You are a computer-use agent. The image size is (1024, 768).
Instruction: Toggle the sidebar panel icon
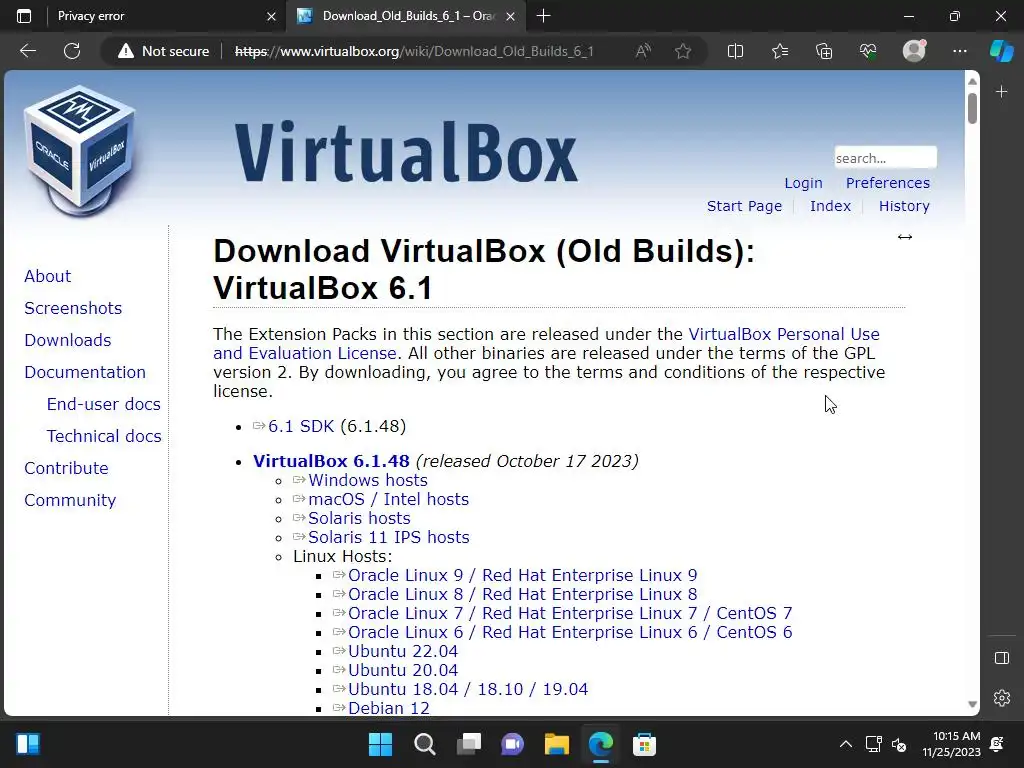[x=1002, y=658]
